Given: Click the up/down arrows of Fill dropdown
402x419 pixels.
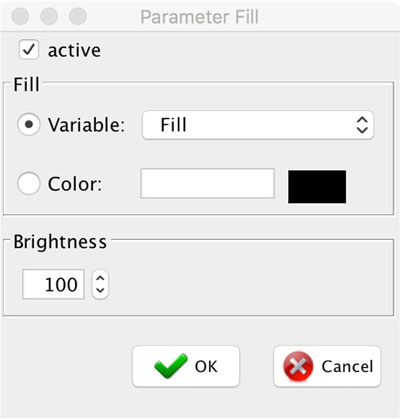Looking at the screenshot, I should click(x=362, y=125).
